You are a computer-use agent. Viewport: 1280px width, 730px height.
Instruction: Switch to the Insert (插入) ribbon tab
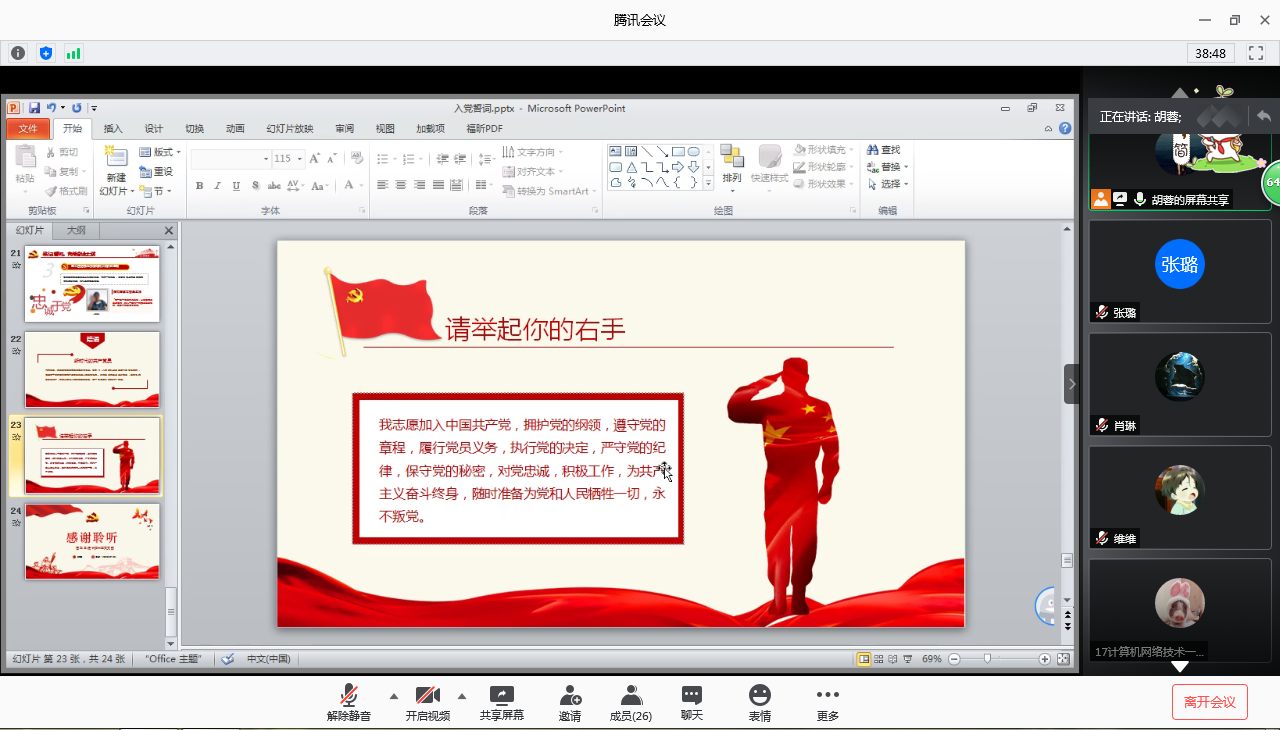[113, 129]
